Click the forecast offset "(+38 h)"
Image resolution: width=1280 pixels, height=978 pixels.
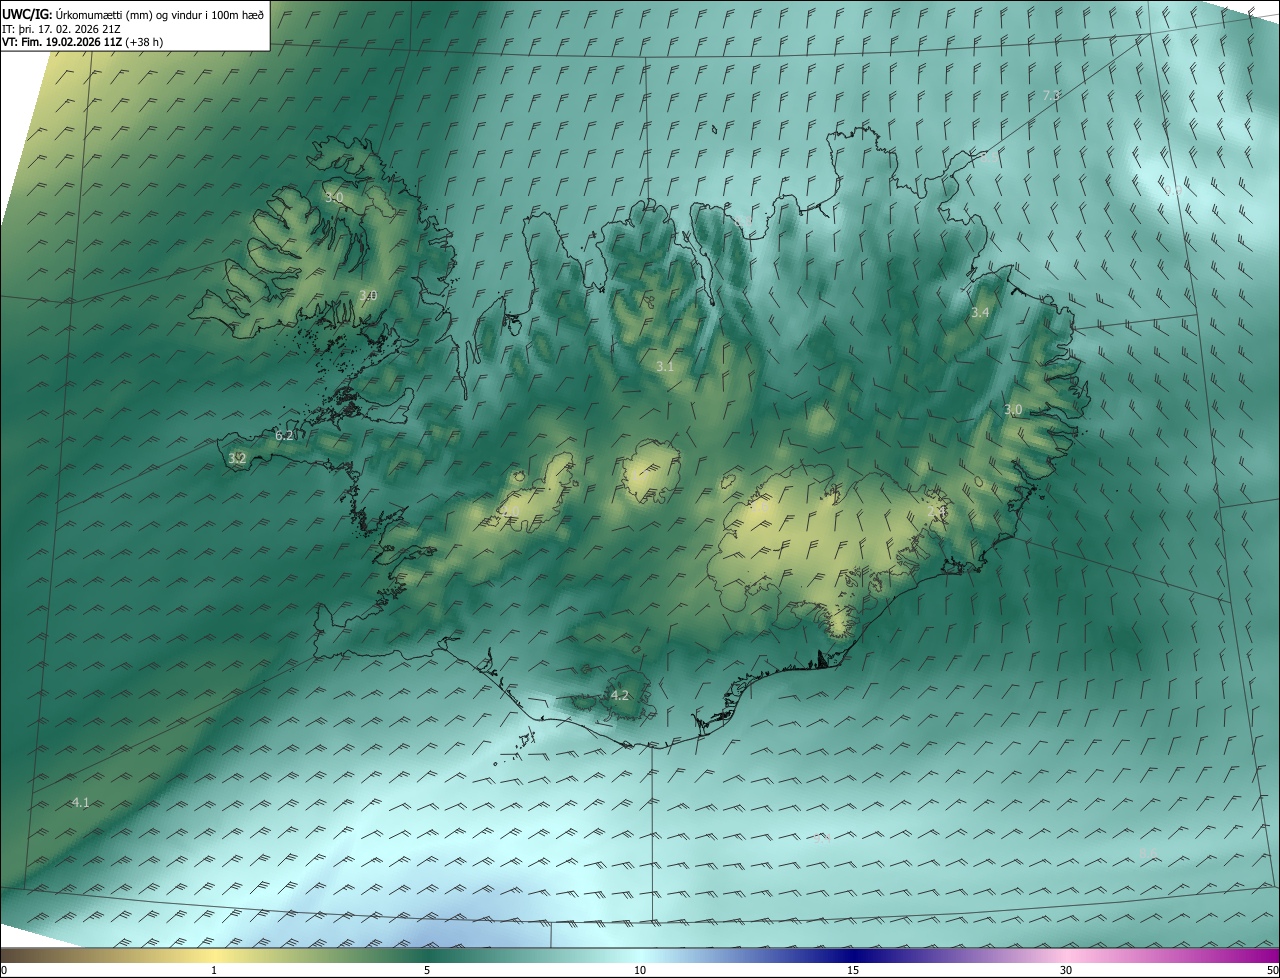(x=145, y=42)
